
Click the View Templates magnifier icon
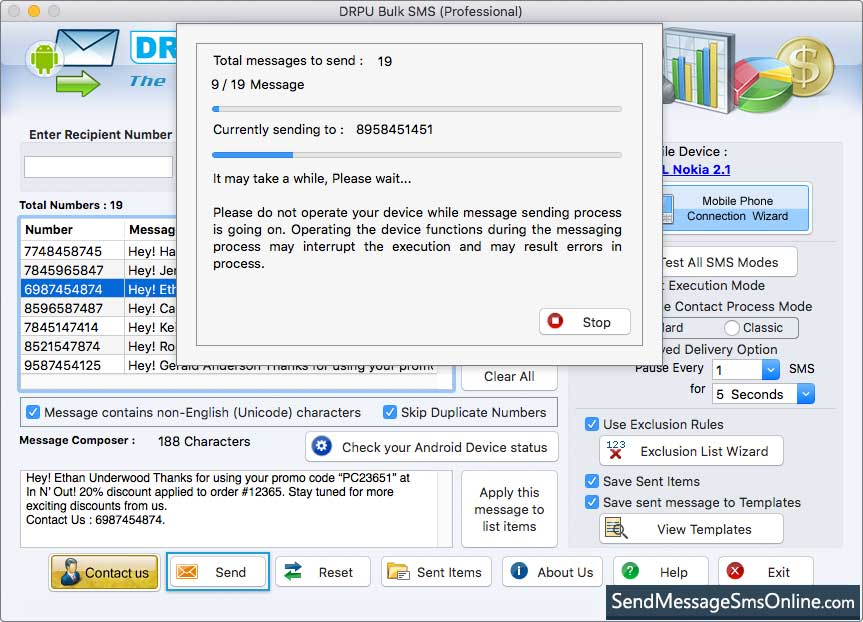(x=617, y=529)
